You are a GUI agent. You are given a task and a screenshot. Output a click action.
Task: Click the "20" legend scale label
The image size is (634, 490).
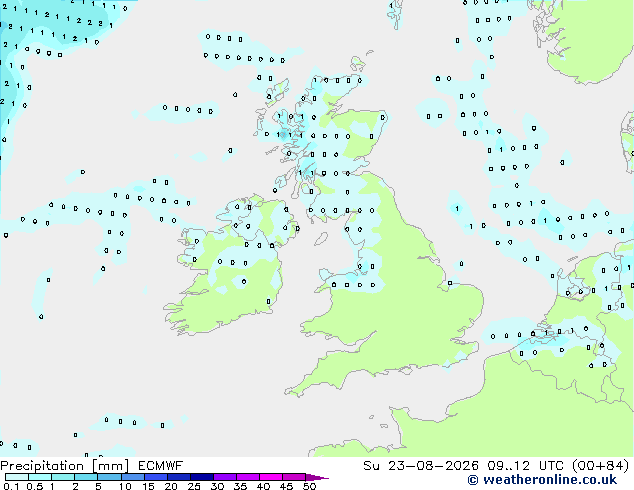click(171, 486)
